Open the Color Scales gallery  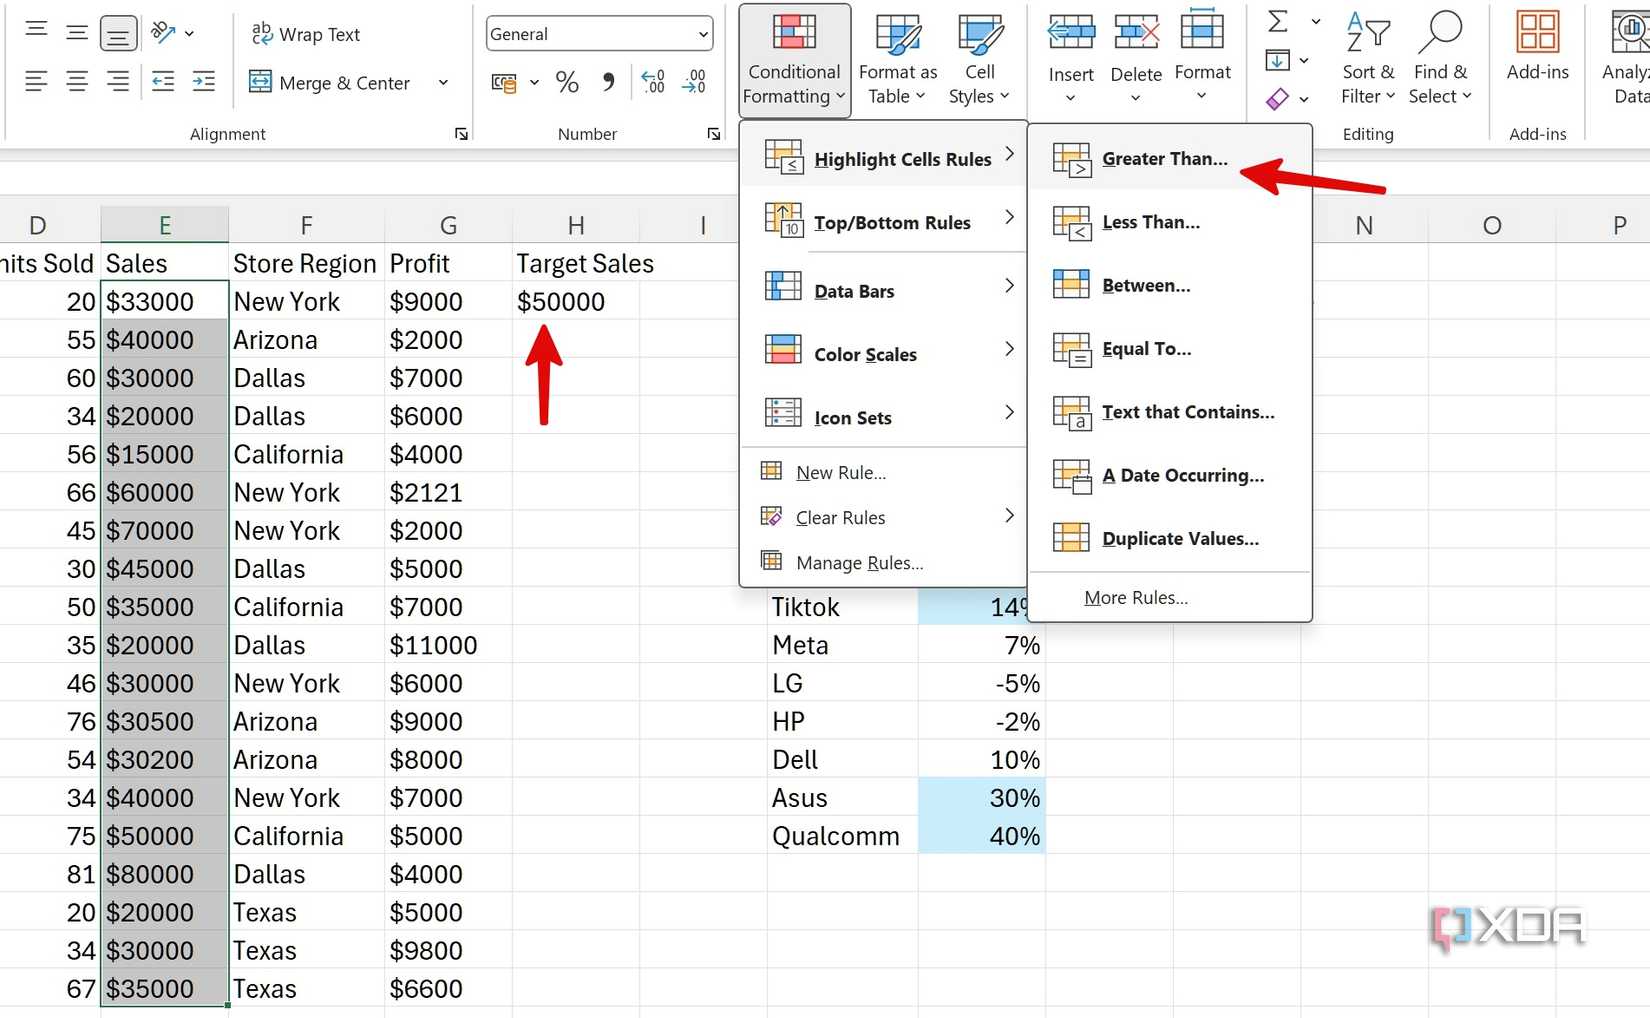pos(865,353)
